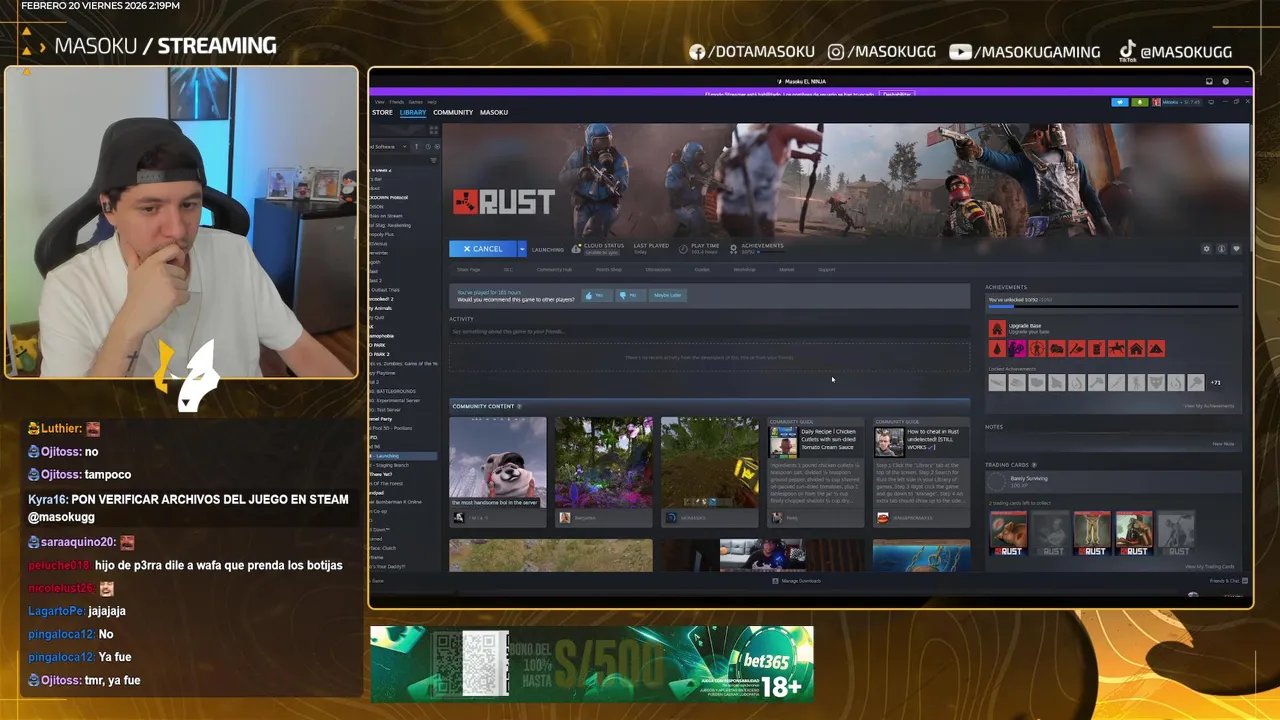Expand the games and software filter dropdown
Image resolution: width=1280 pixels, height=720 pixels.
[x=404, y=146]
